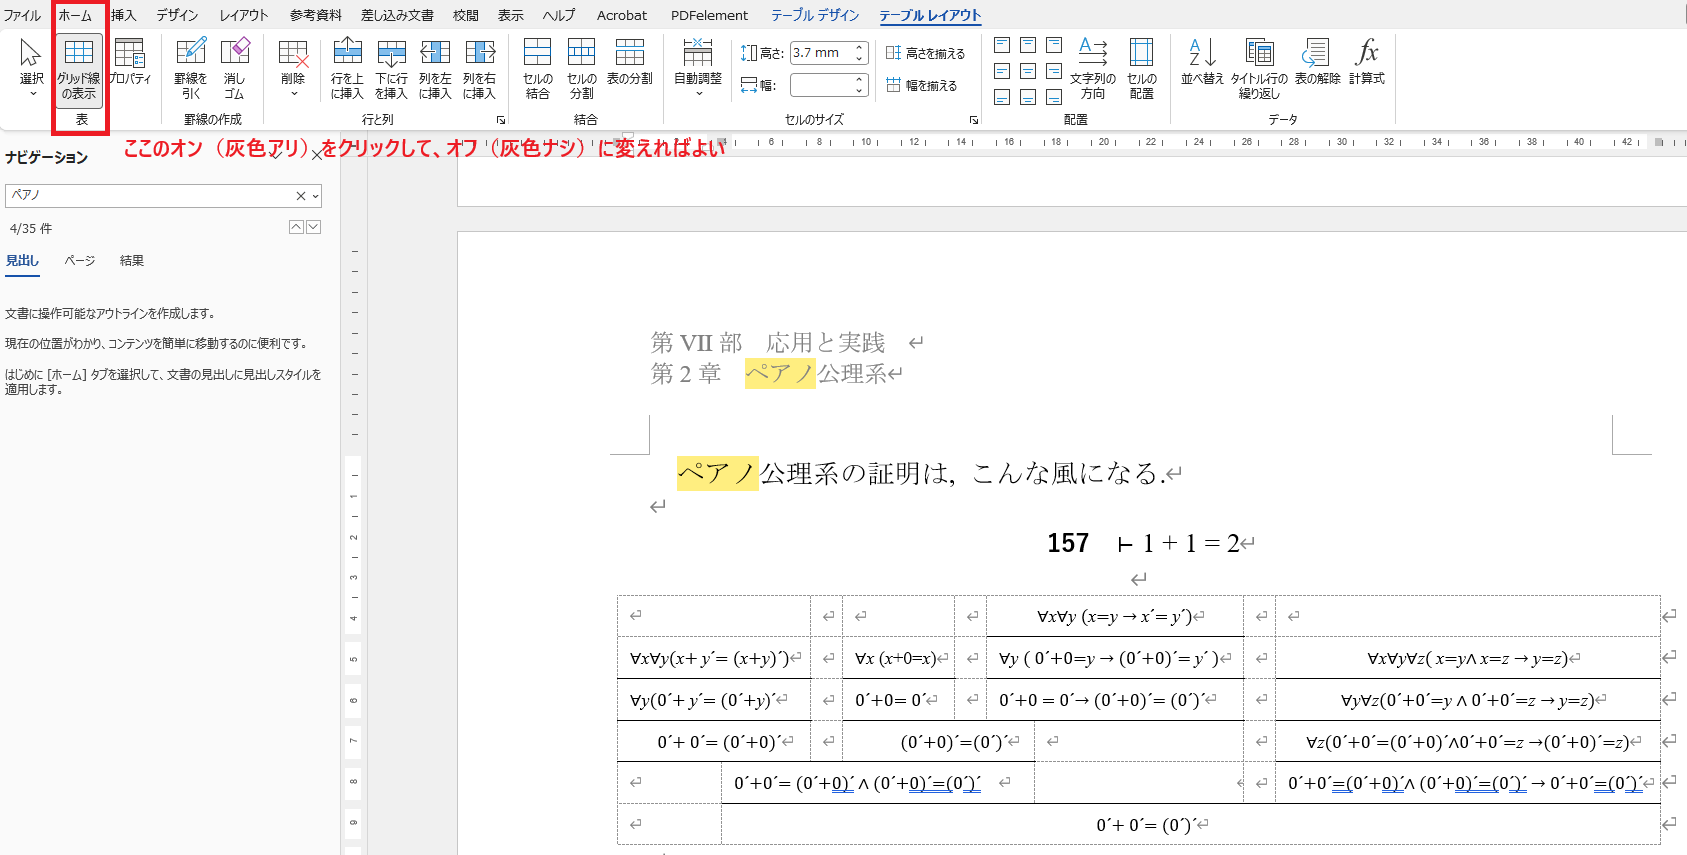The height and width of the screenshot is (855, 1687).
Task: Toggle the 消しゴム eraser tool
Action: [x=234, y=68]
